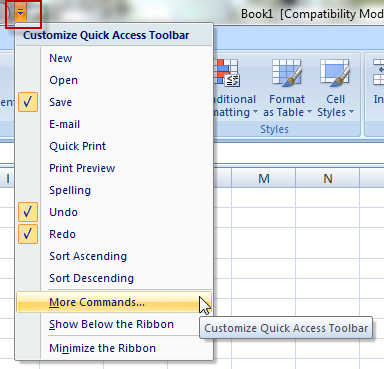Select Minimize the Ribbon
Image resolution: width=384 pixels, height=369 pixels.
pyautogui.click(x=114, y=348)
